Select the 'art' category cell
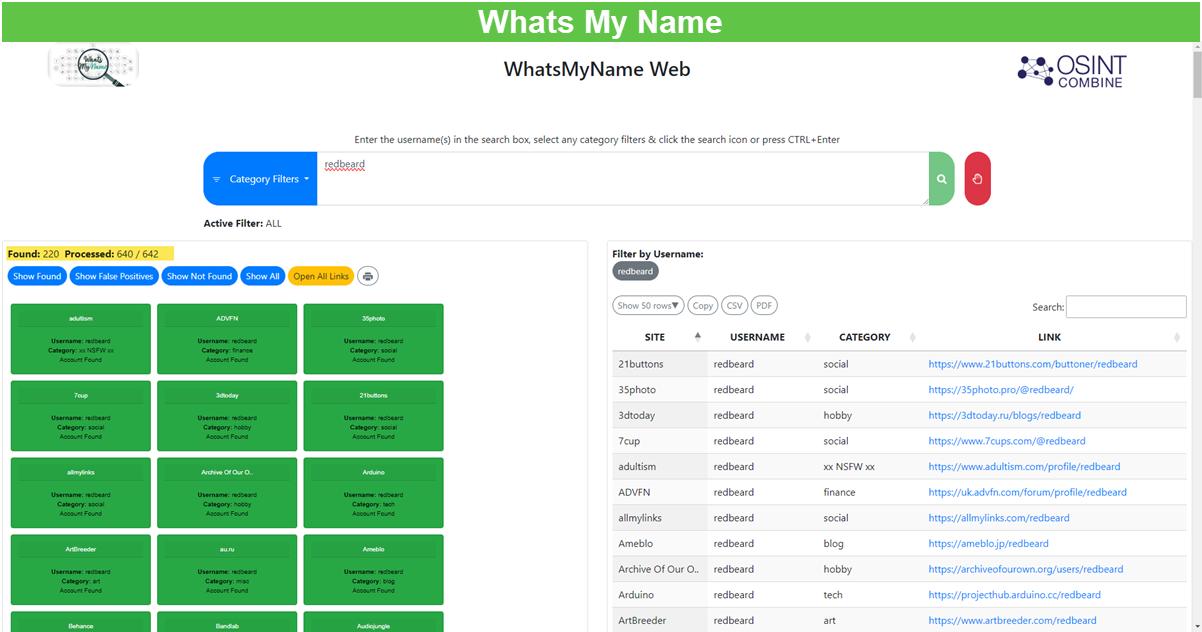Screen dimensions: 1202x632 pos(870,621)
